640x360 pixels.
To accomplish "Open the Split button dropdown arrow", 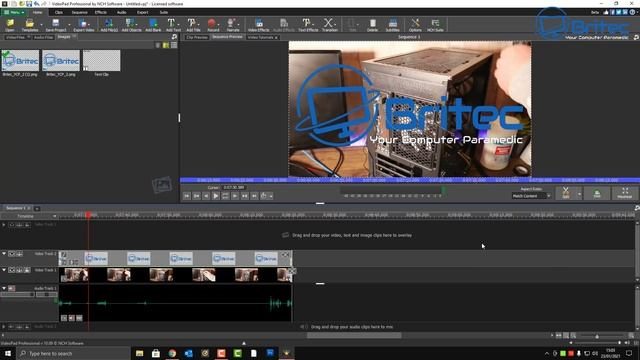I will point(579,193).
